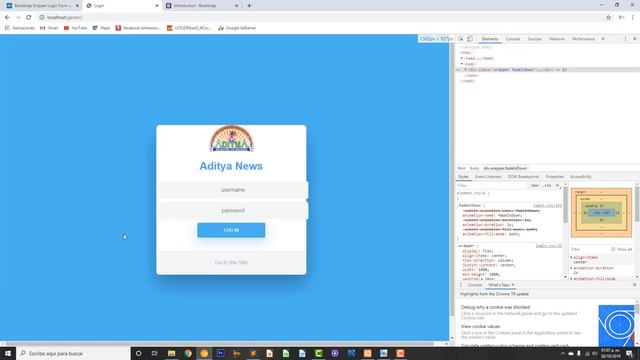Viewport: 640px width, 360px height.
Task: Switch to the top Console tab in DevTools
Action: (x=513, y=39)
